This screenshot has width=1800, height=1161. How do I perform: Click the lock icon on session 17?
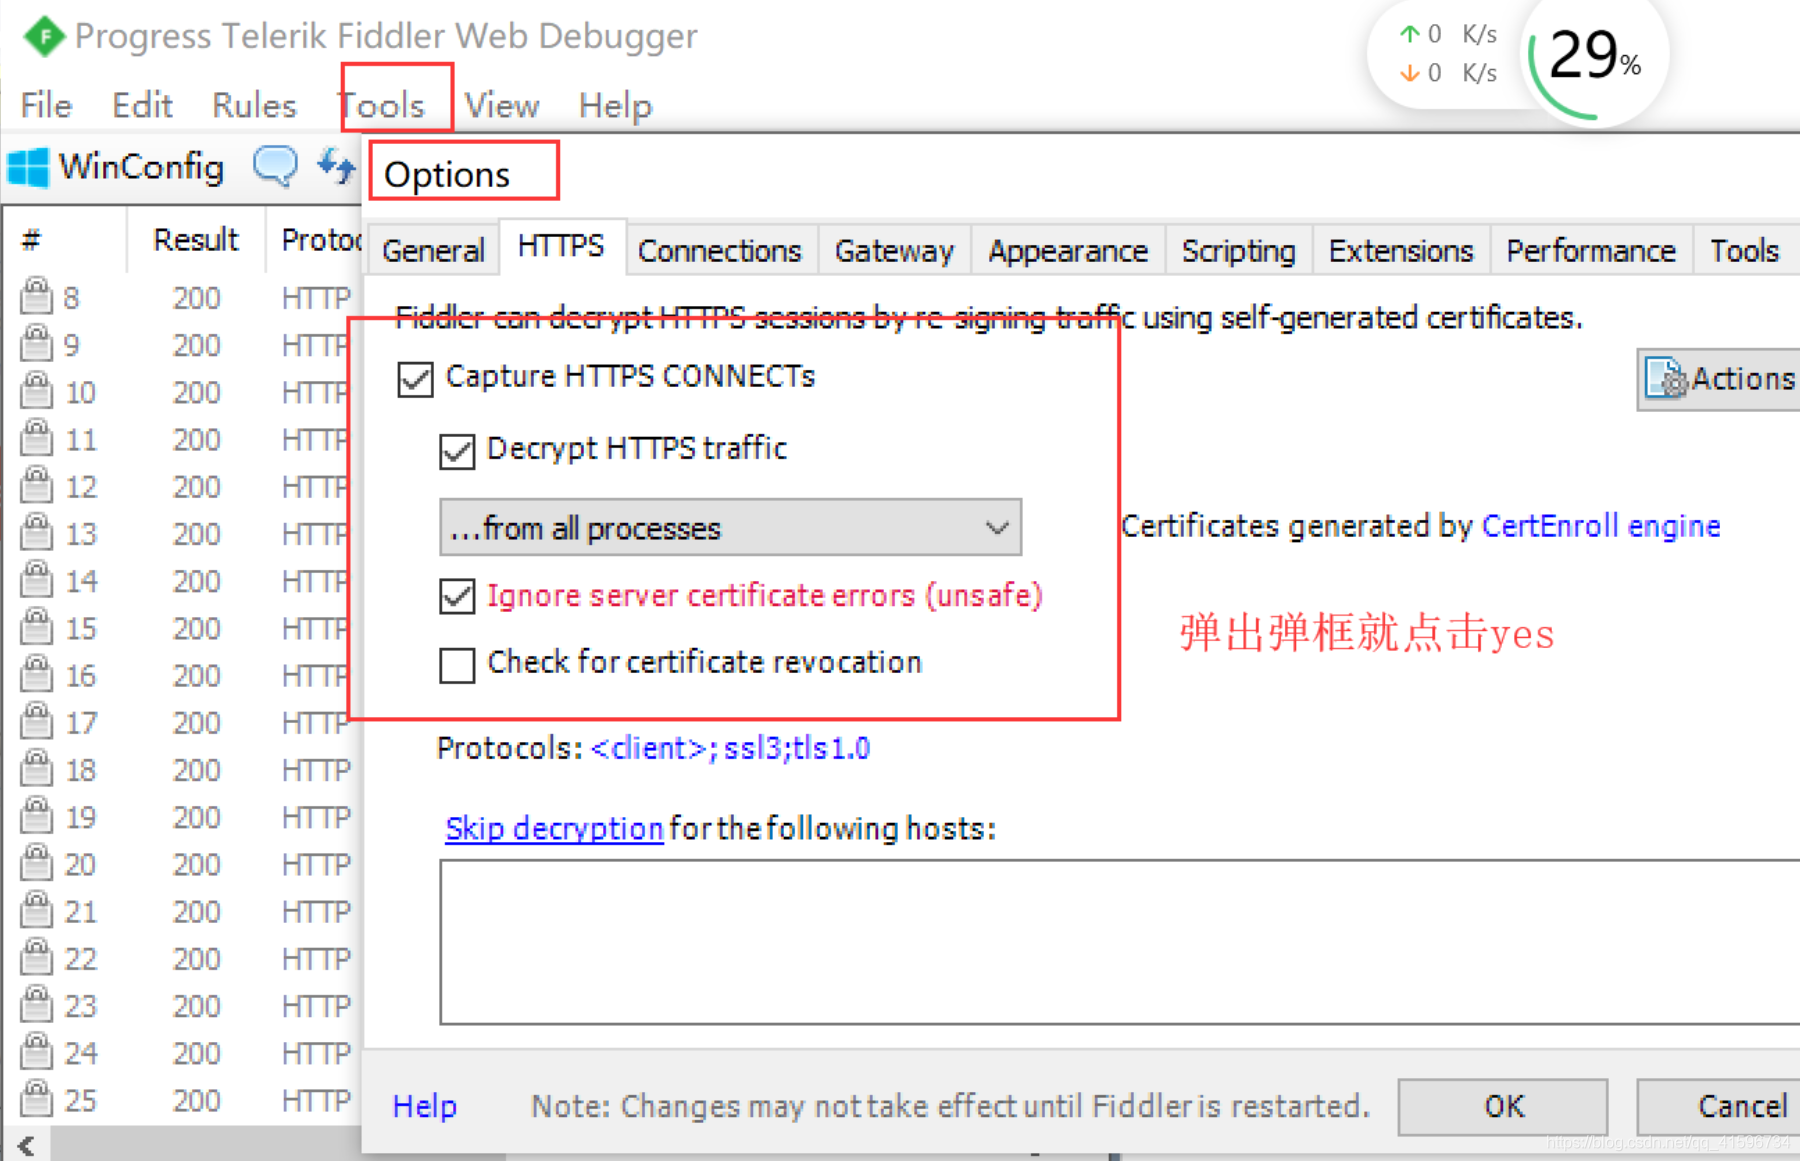37,721
